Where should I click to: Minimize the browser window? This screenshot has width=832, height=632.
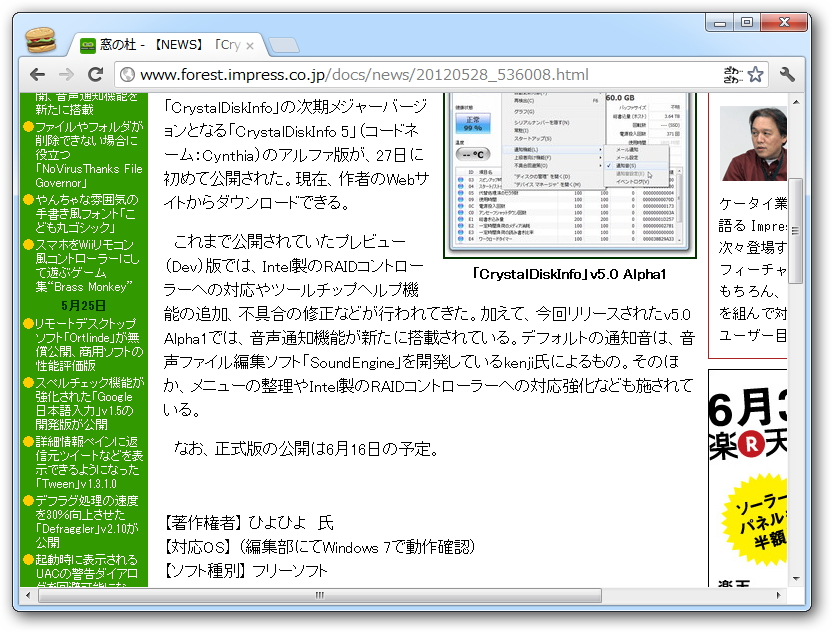[720, 23]
